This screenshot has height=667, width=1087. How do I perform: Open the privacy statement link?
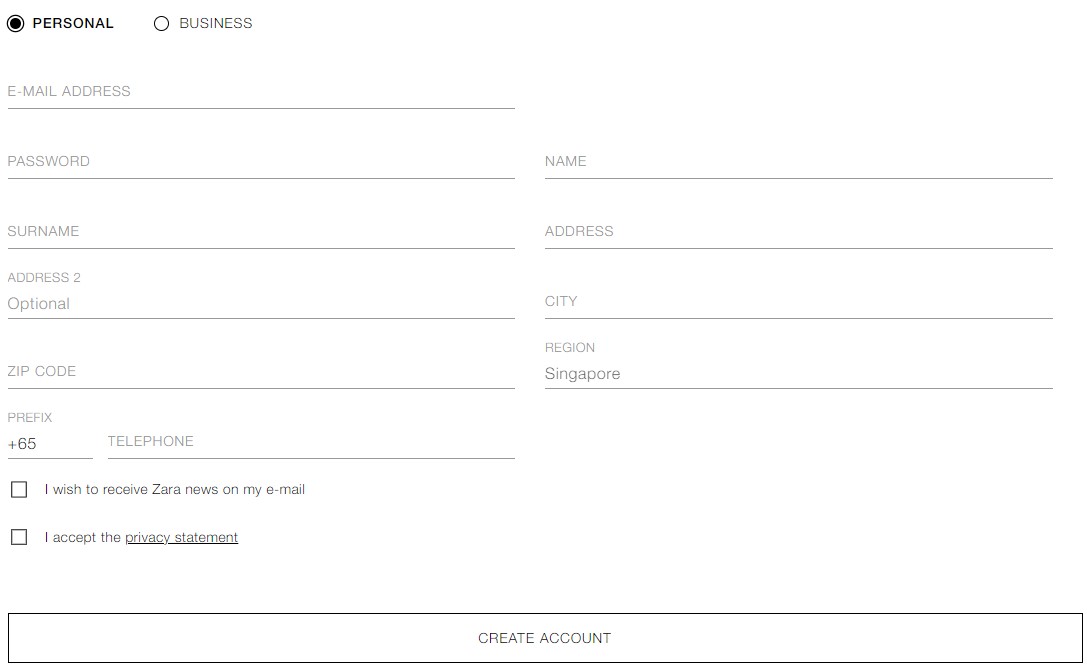181,537
